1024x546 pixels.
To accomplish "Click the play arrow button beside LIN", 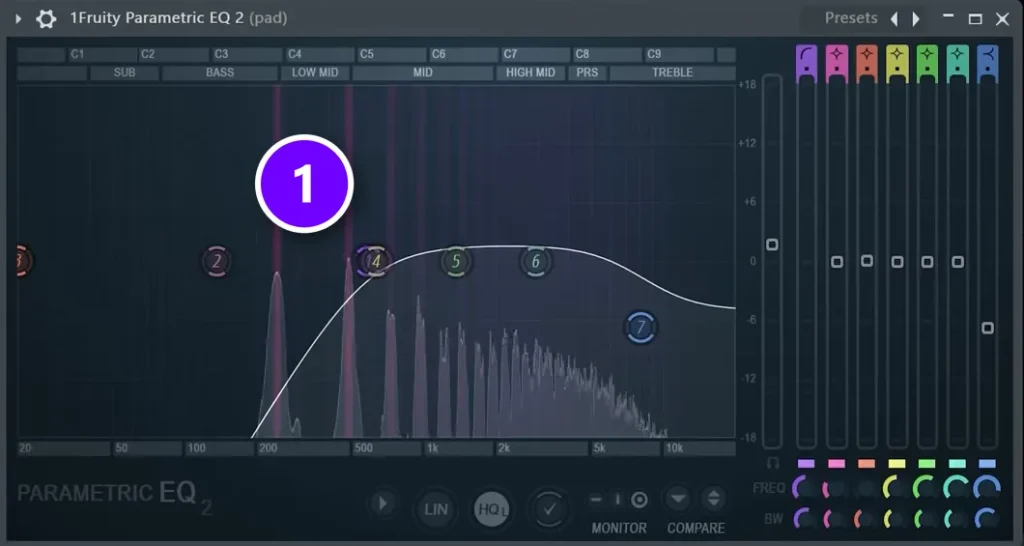I will click(x=383, y=504).
